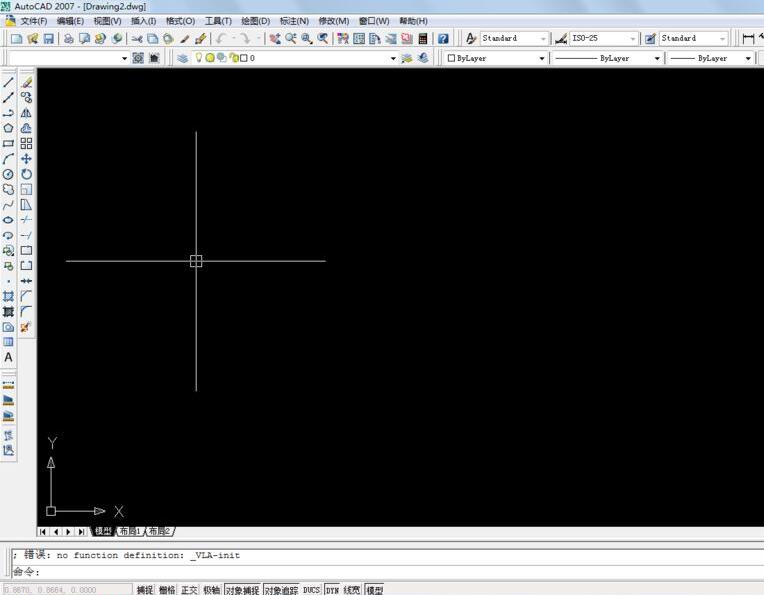Select the Move tool
The width and height of the screenshot is (764, 595).
tap(26, 159)
